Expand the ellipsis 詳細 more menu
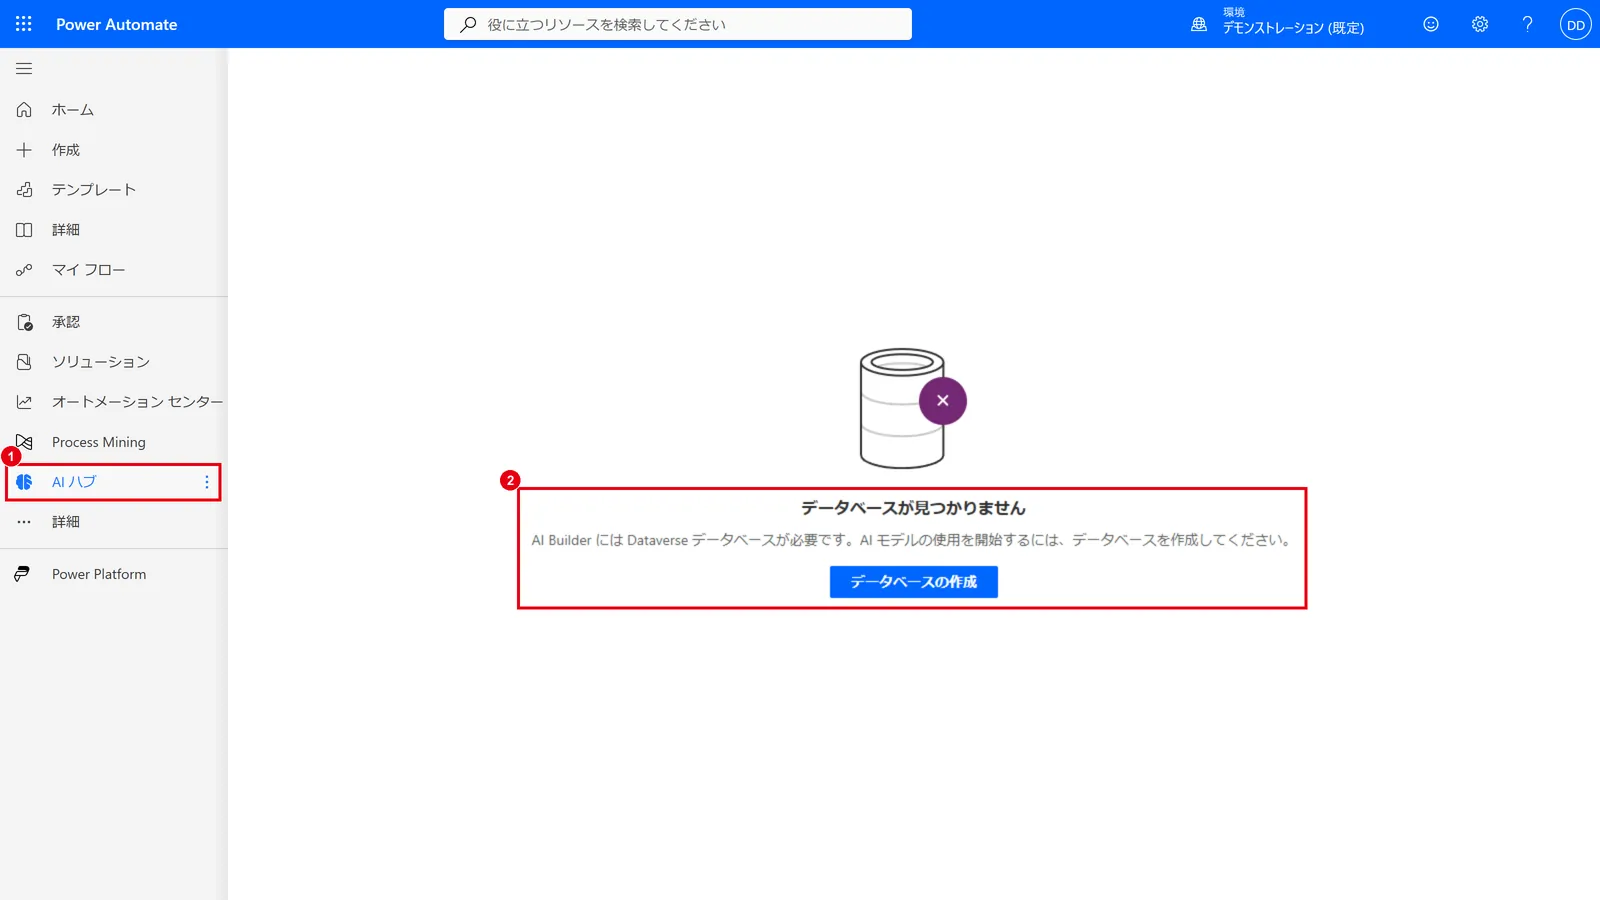Screen dimensions: 1600x900 [x=24, y=522]
